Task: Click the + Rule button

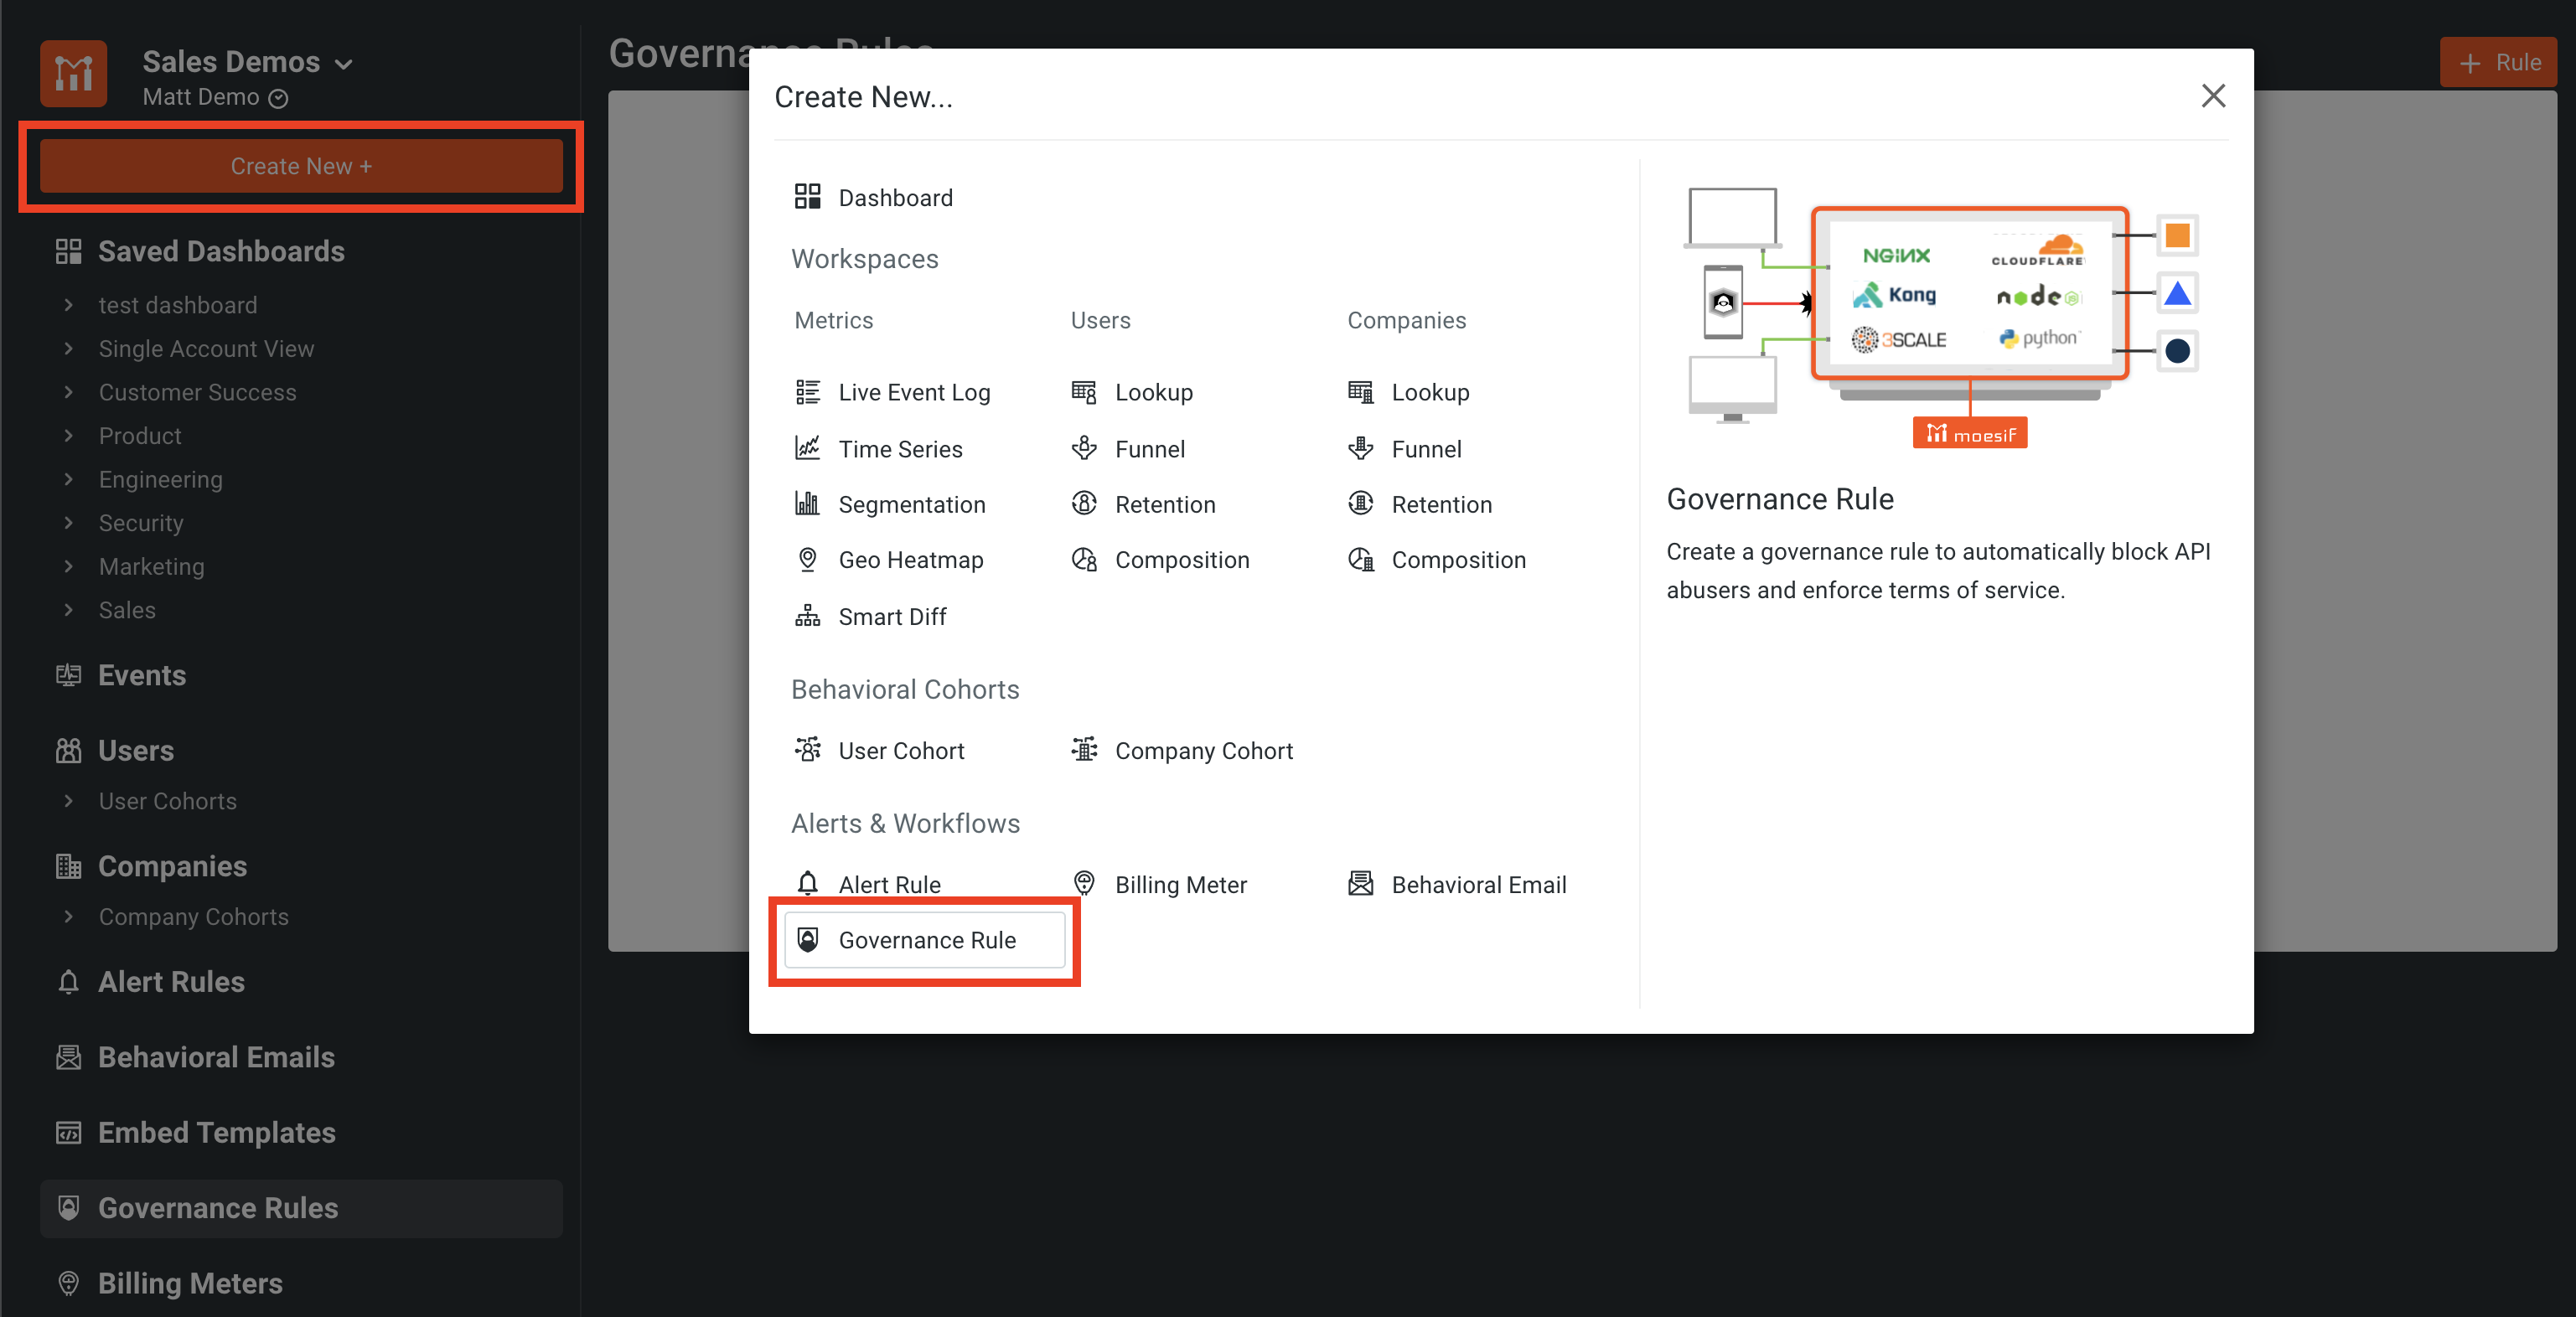Action: click(x=2498, y=61)
